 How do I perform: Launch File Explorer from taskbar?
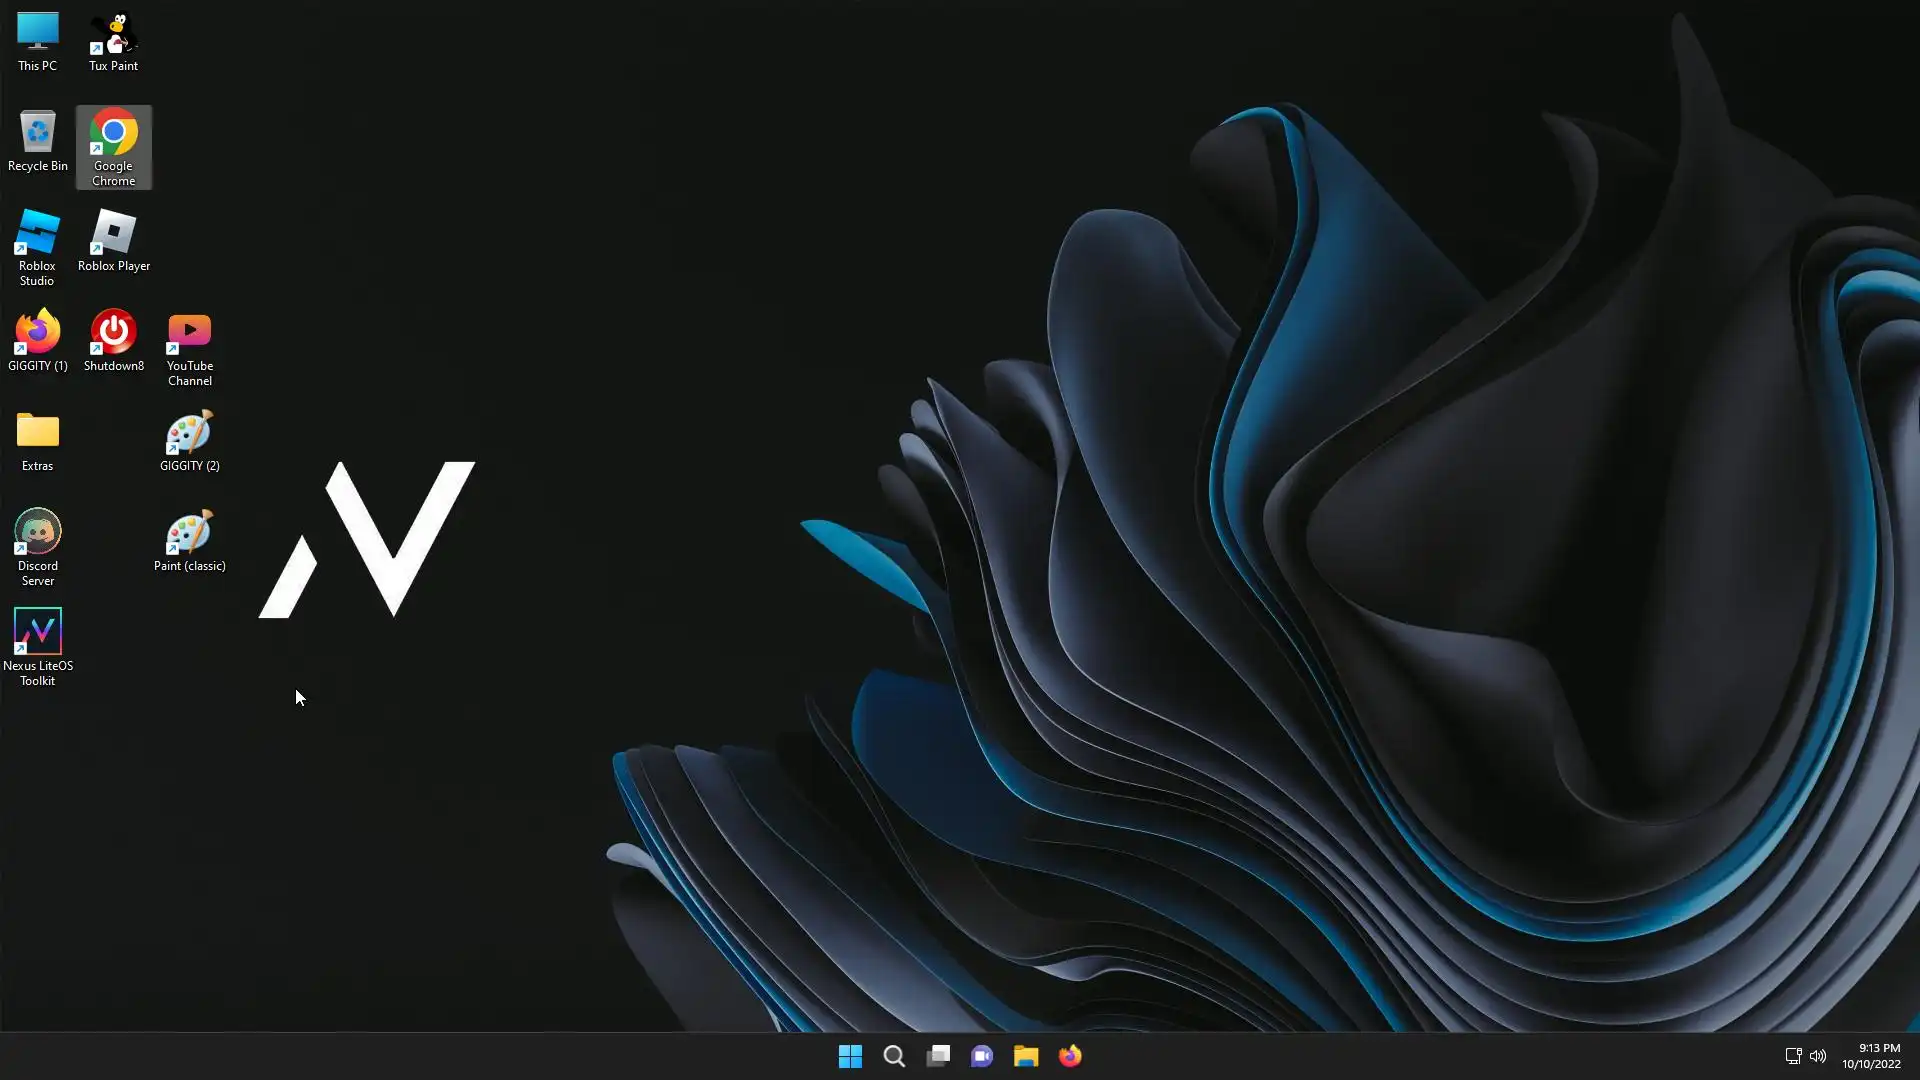point(1026,1056)
